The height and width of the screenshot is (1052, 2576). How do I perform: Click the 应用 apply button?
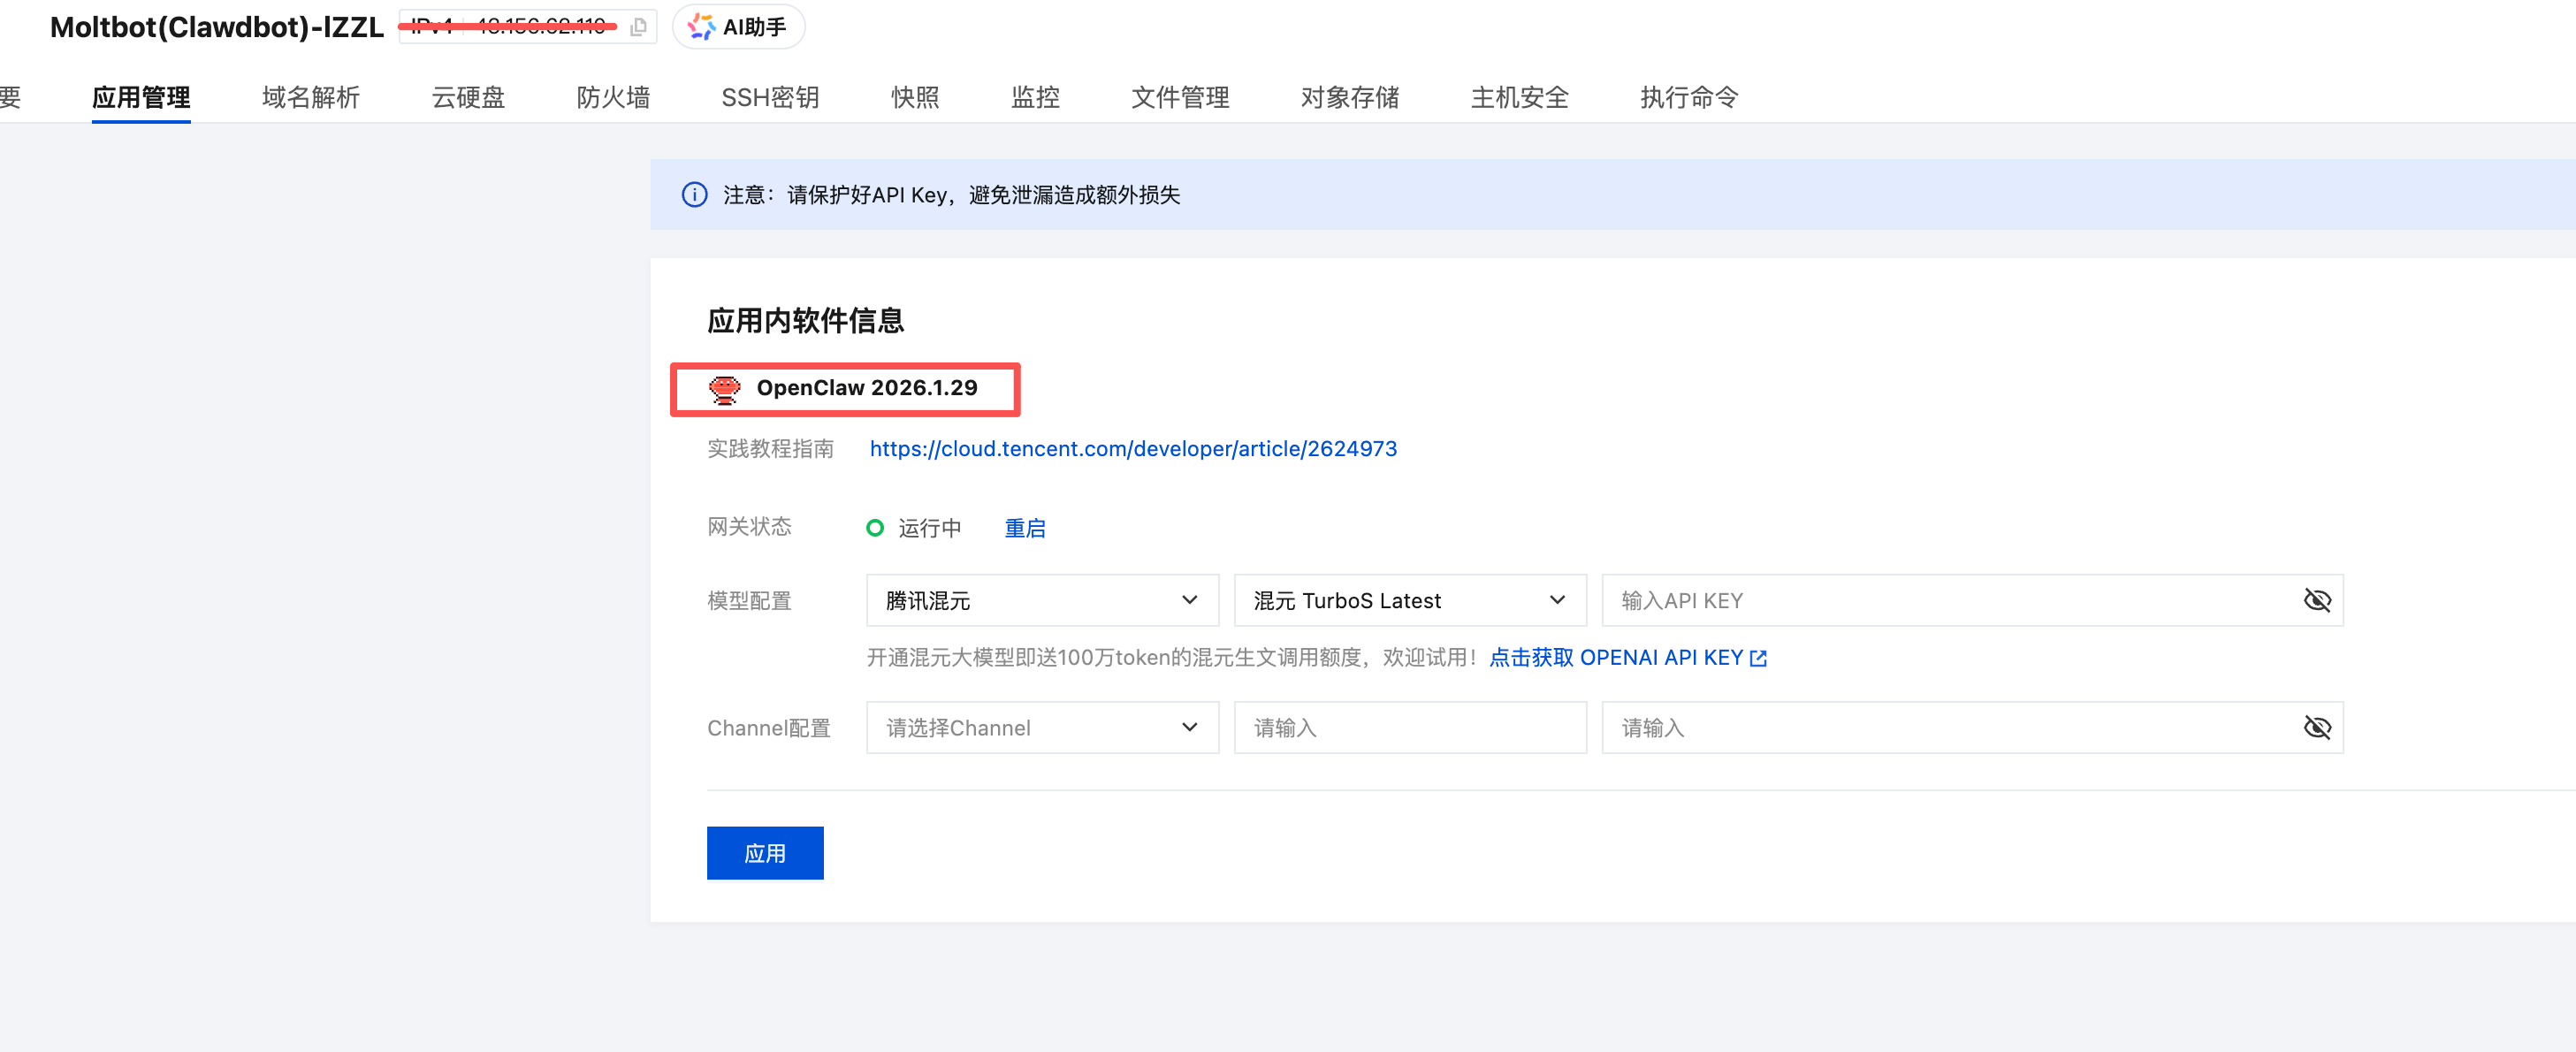764,852
